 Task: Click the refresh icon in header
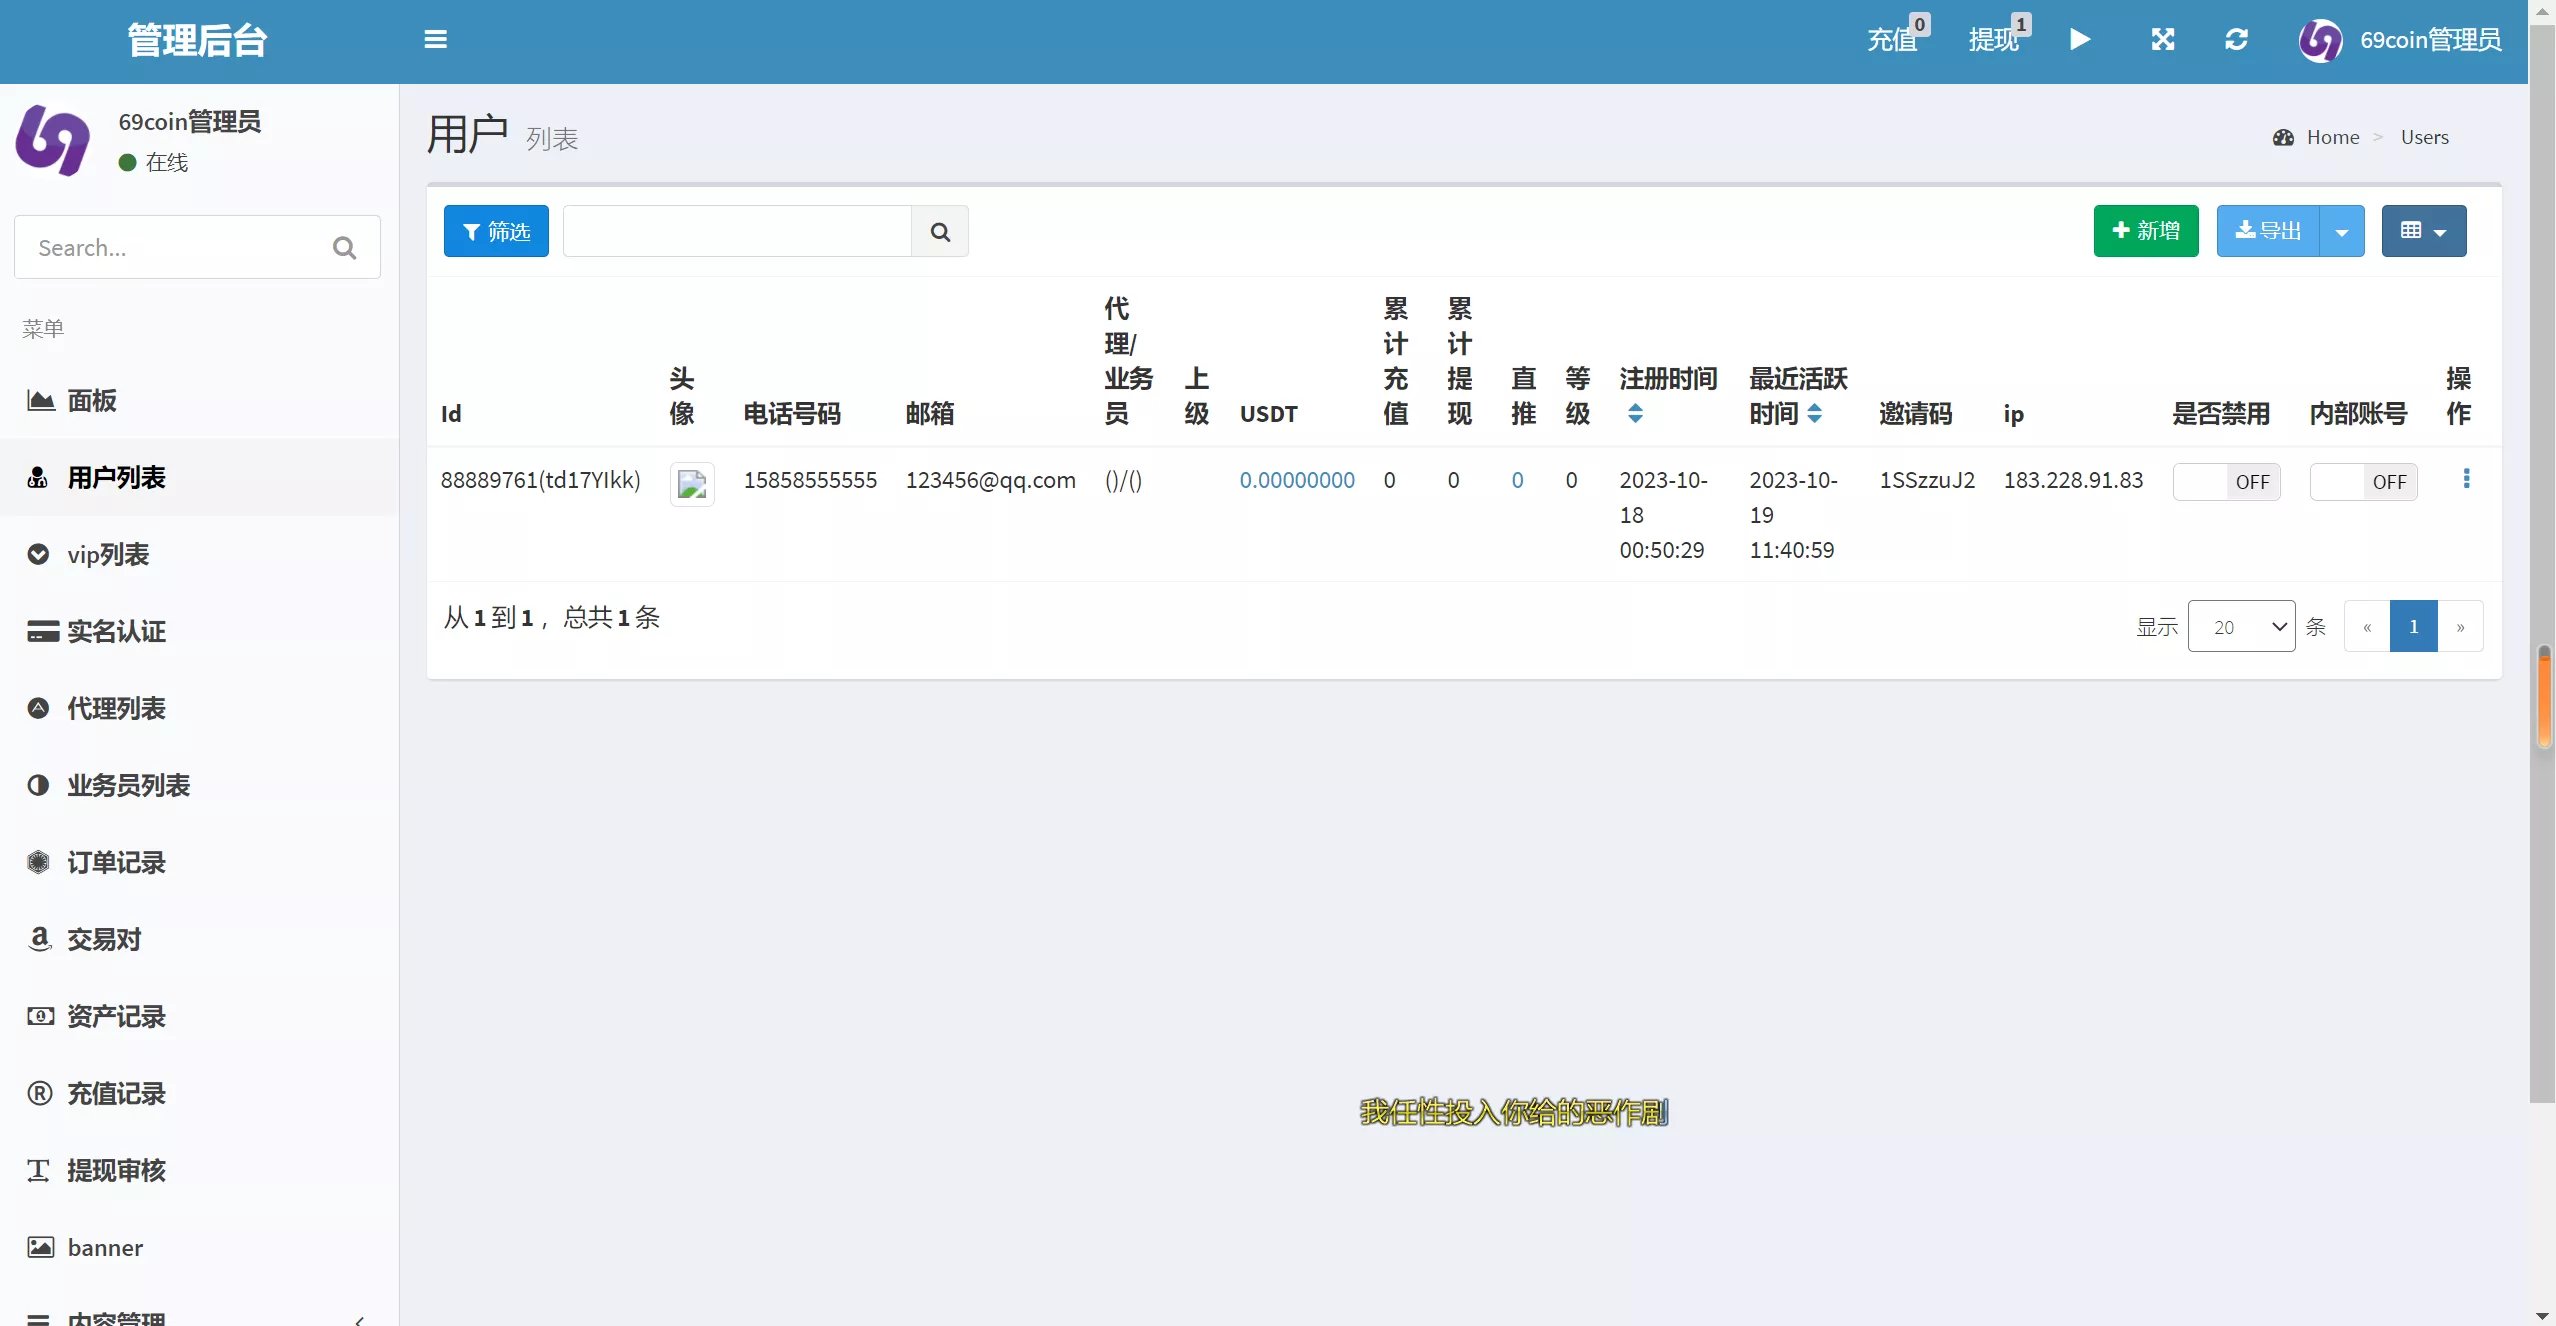[2237, 40]
